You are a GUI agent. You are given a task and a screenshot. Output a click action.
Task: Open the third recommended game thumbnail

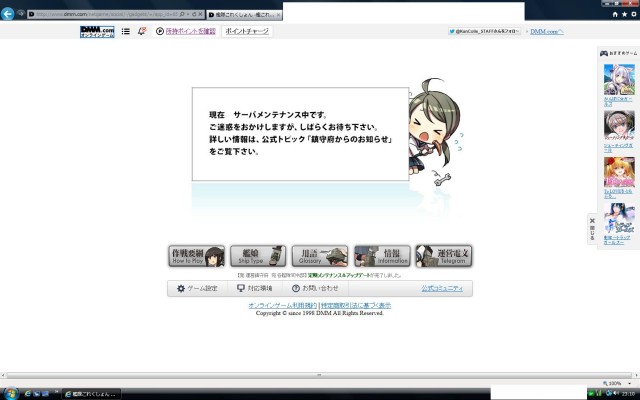click(619, 172)
